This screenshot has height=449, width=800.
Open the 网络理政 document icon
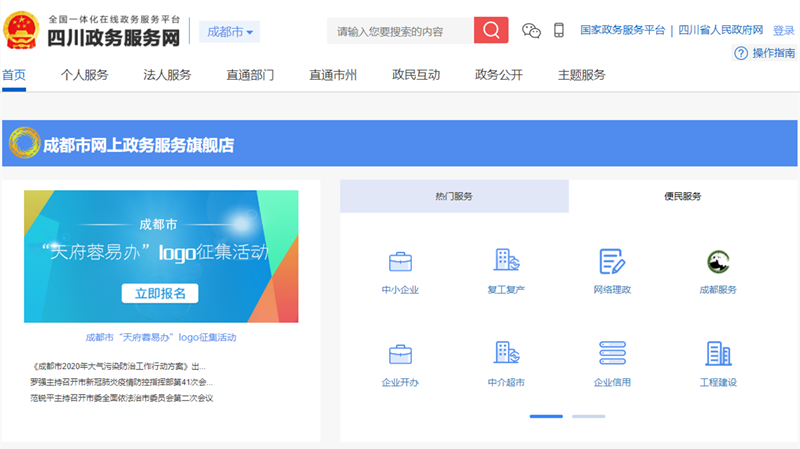coord(612,262)
